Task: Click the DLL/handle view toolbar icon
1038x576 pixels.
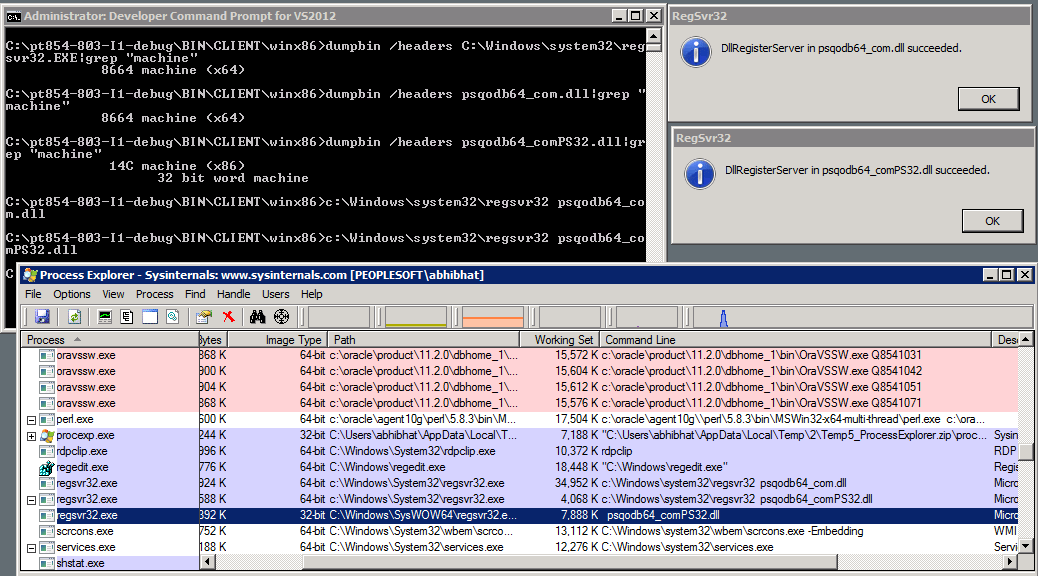Action: (173, 316)
